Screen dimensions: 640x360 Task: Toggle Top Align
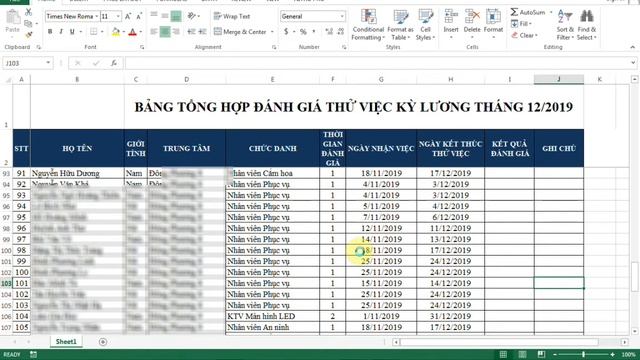tap(154, 16)
